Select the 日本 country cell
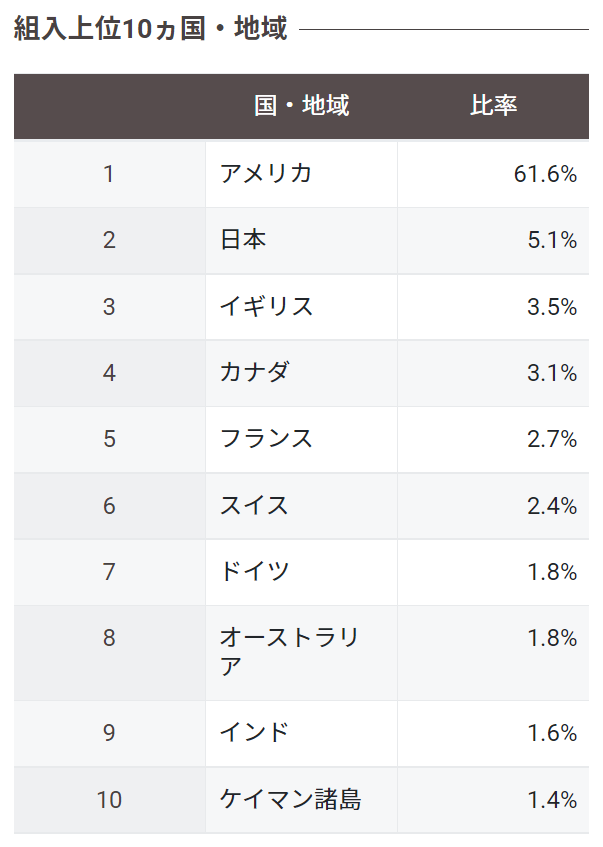The height and width of the screenshot is (847, 603). click(x=302, y=240)
